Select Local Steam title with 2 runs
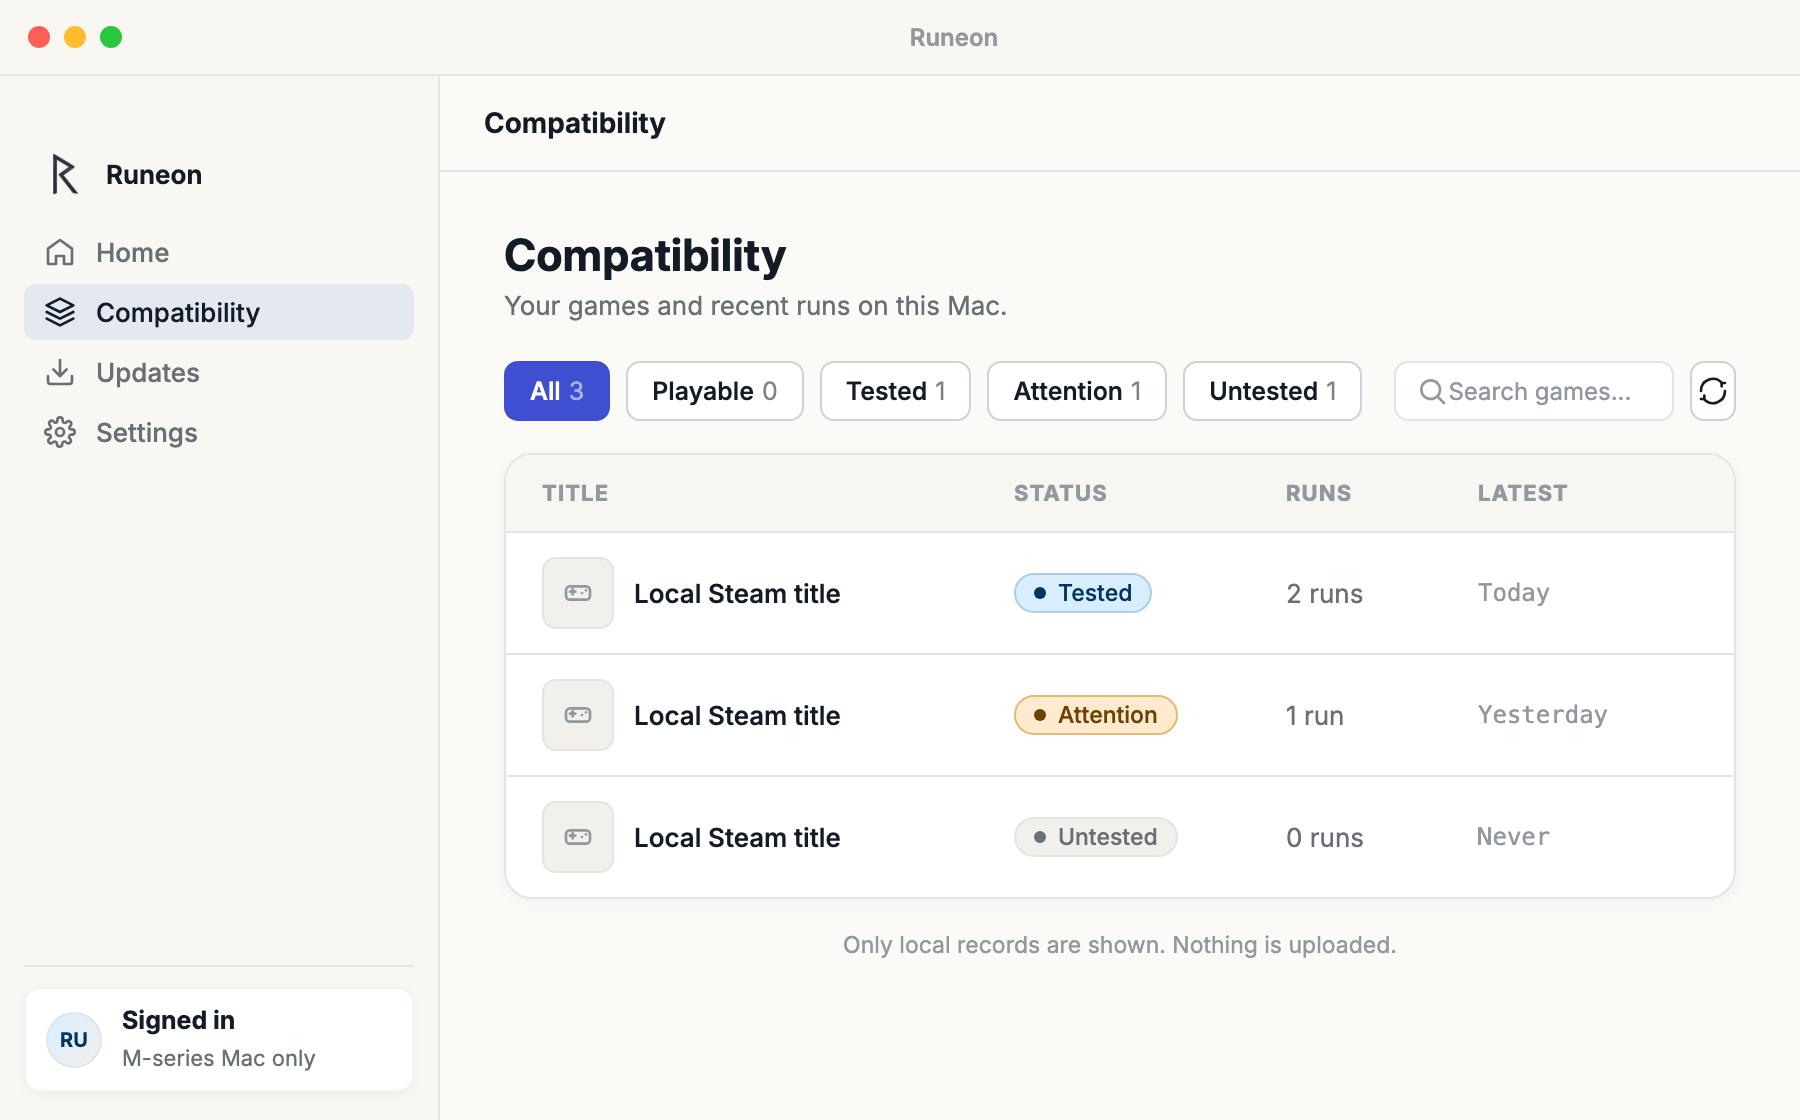 pyautogui.click(x=1120, y=593)
